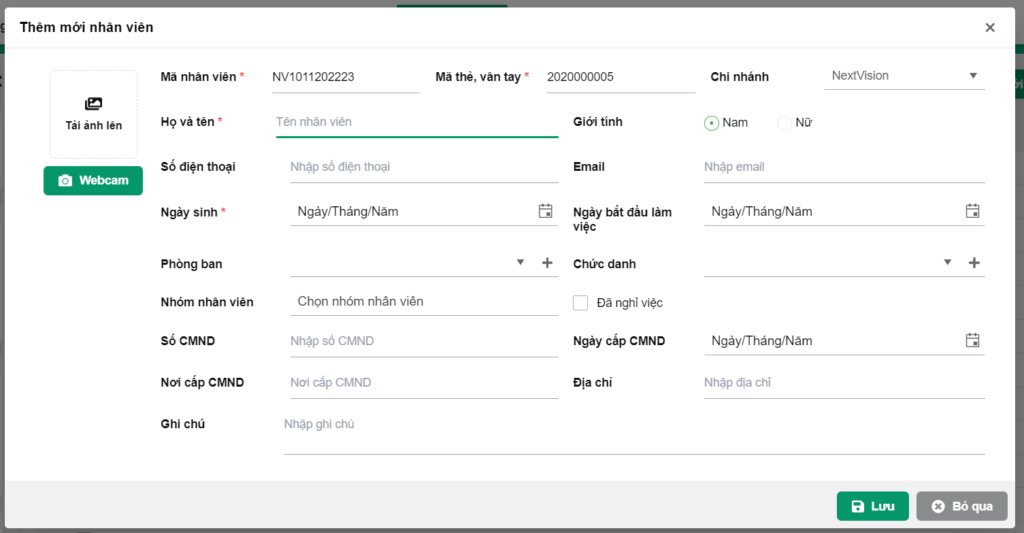This screenshot has width=1024, height=533.
Task: Click the Lưu save button
Action: [872, 506]
